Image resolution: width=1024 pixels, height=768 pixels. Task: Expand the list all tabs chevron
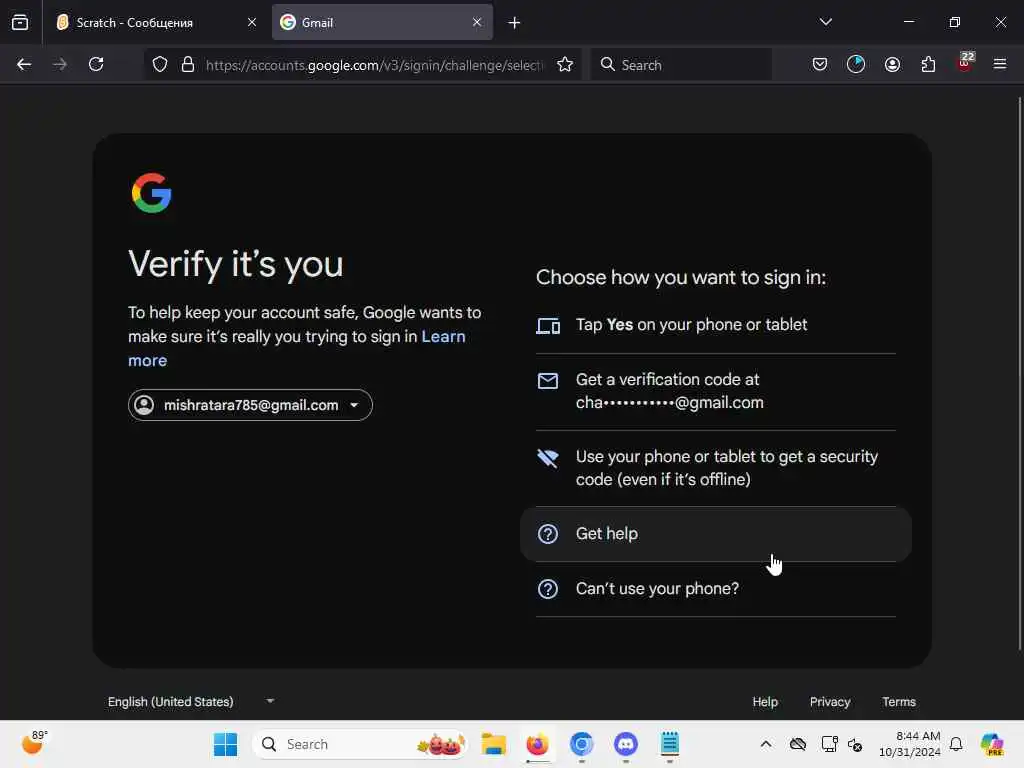coord(825,22)
